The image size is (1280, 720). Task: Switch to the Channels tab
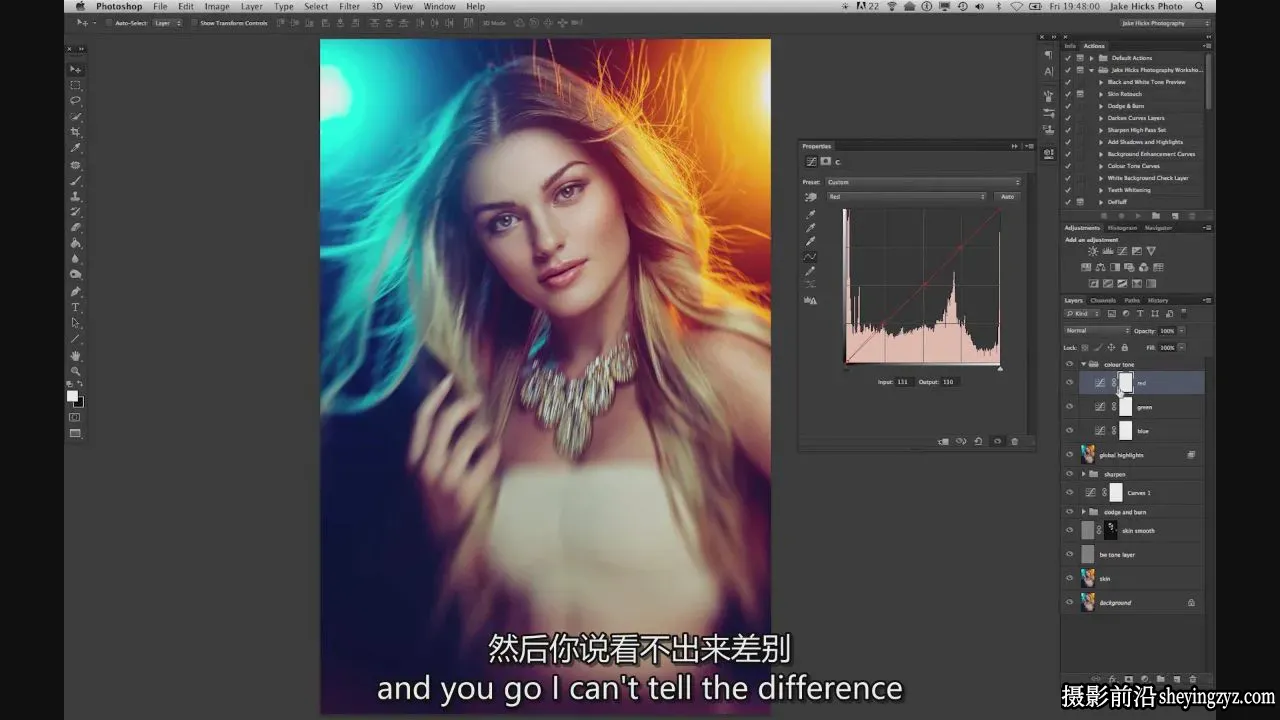tap(1103, 300)
